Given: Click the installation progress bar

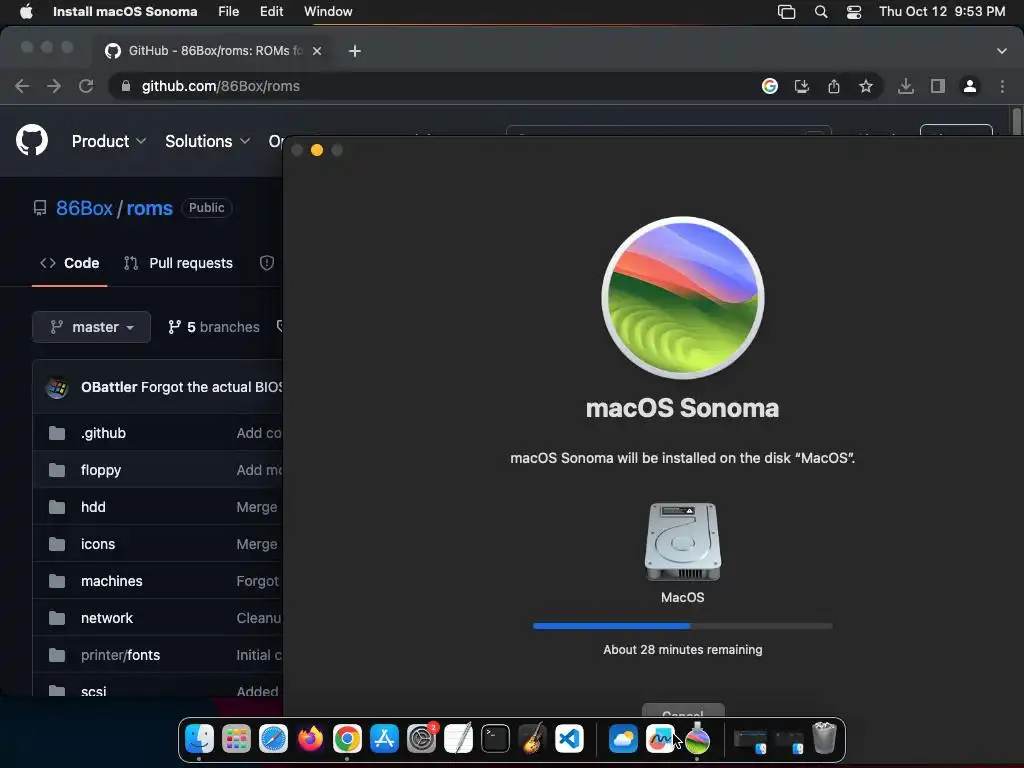Looking at the screenshot, I should click(x=682, y=626).
